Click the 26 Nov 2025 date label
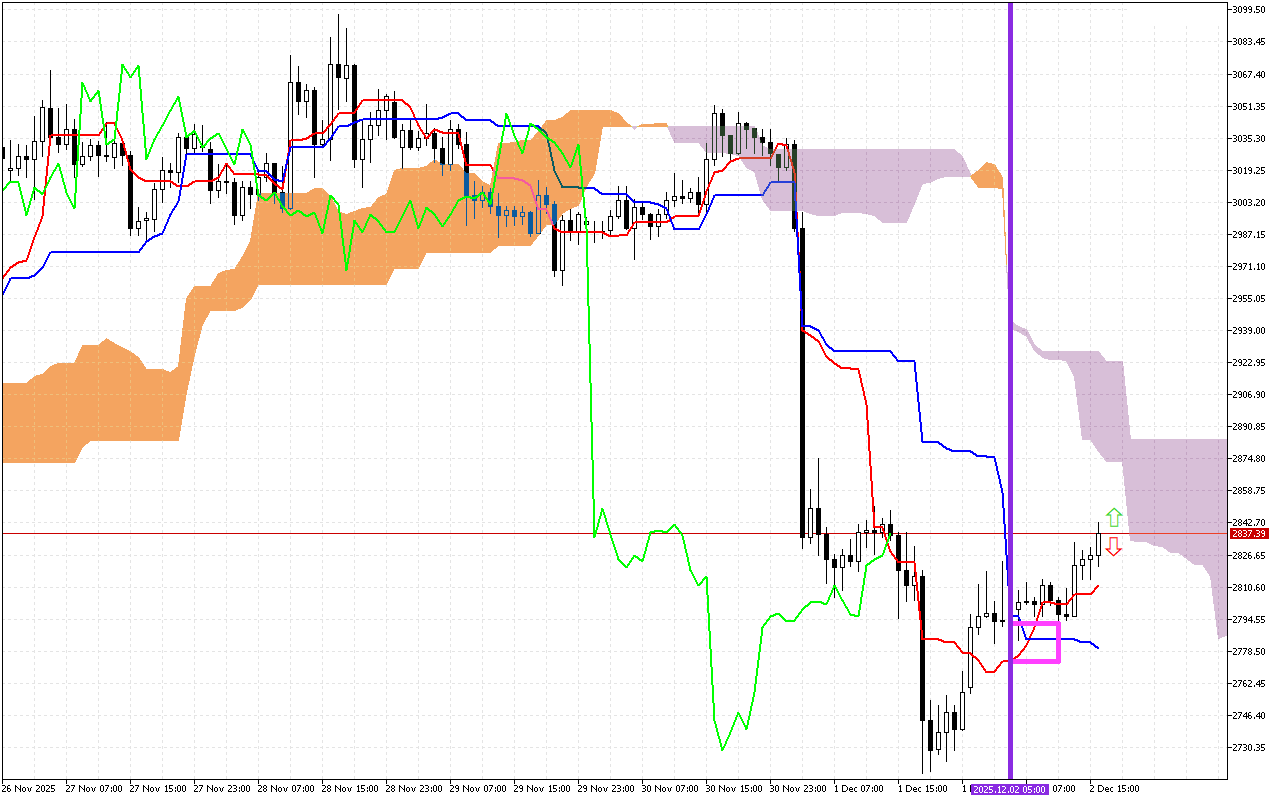 30,789
